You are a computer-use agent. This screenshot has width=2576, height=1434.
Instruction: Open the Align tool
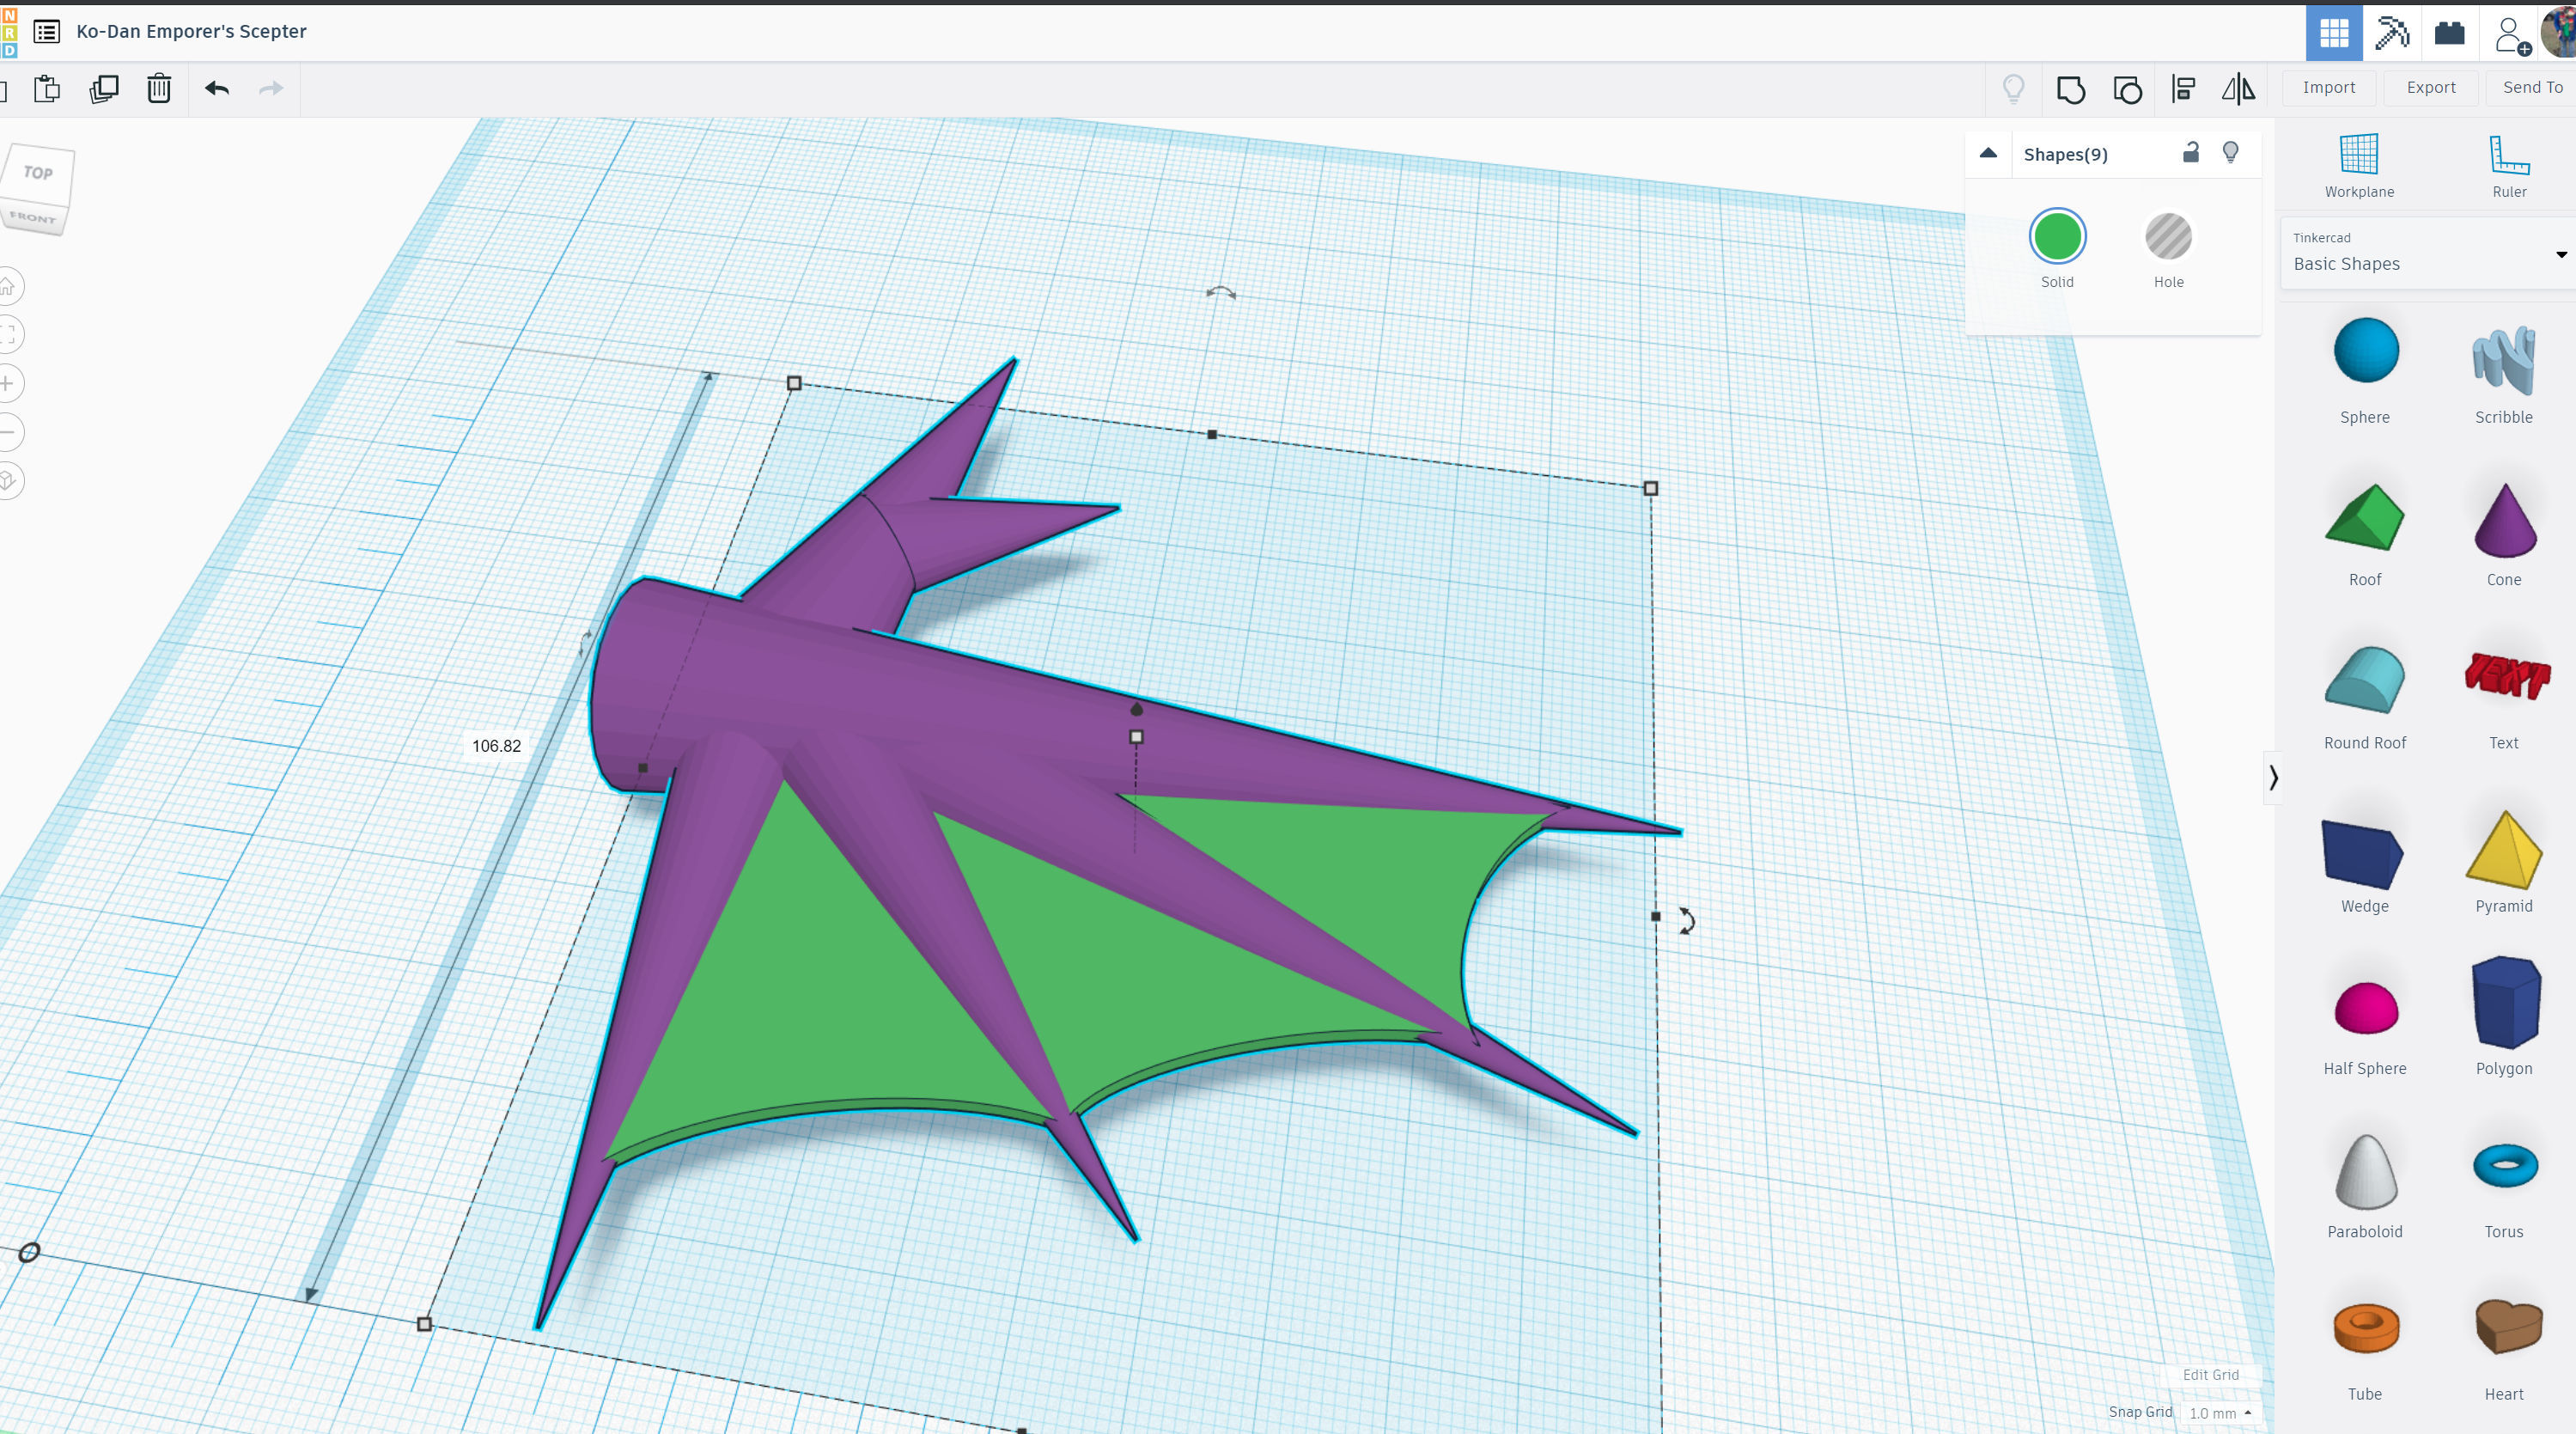2183,89
